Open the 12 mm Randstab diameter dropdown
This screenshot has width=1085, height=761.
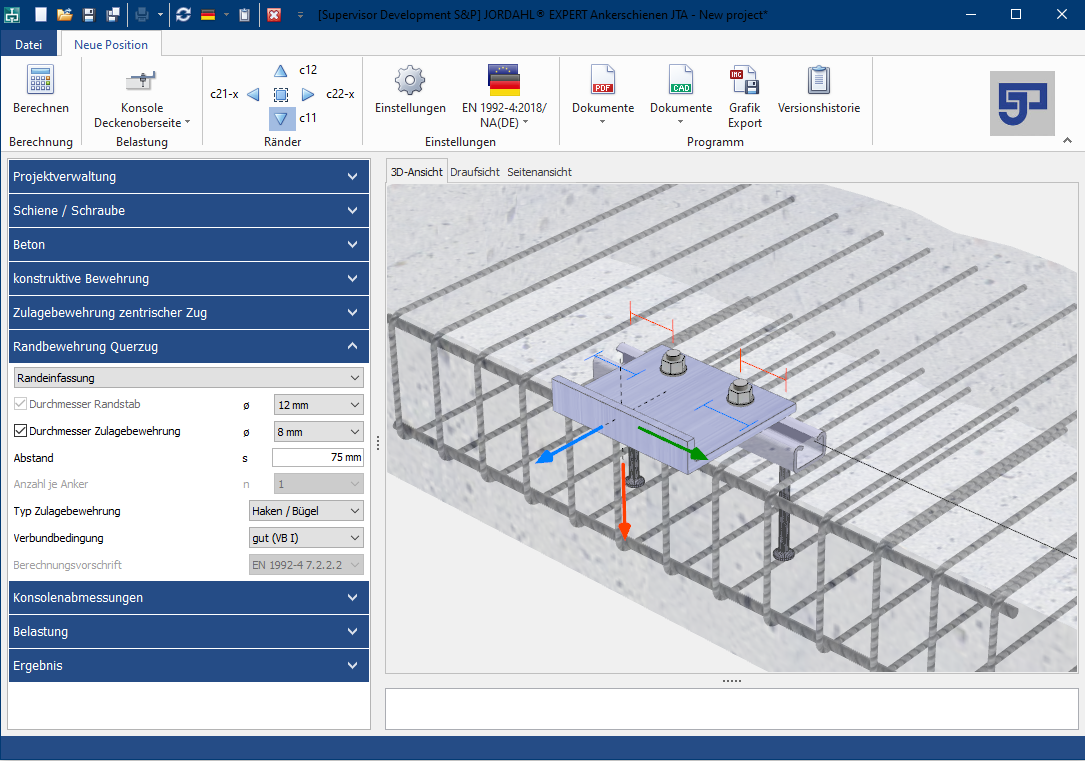(x=319, y=405)
